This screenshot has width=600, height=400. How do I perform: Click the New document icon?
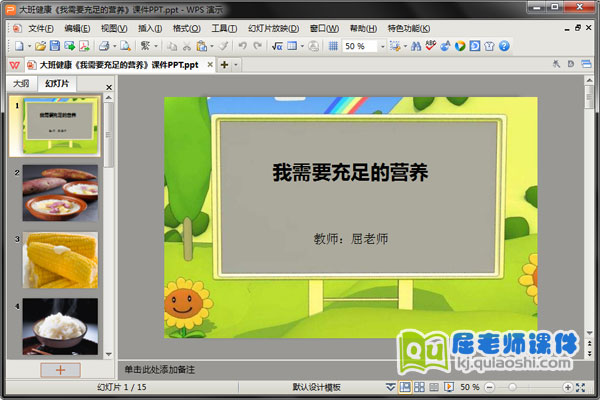[19, 46]
